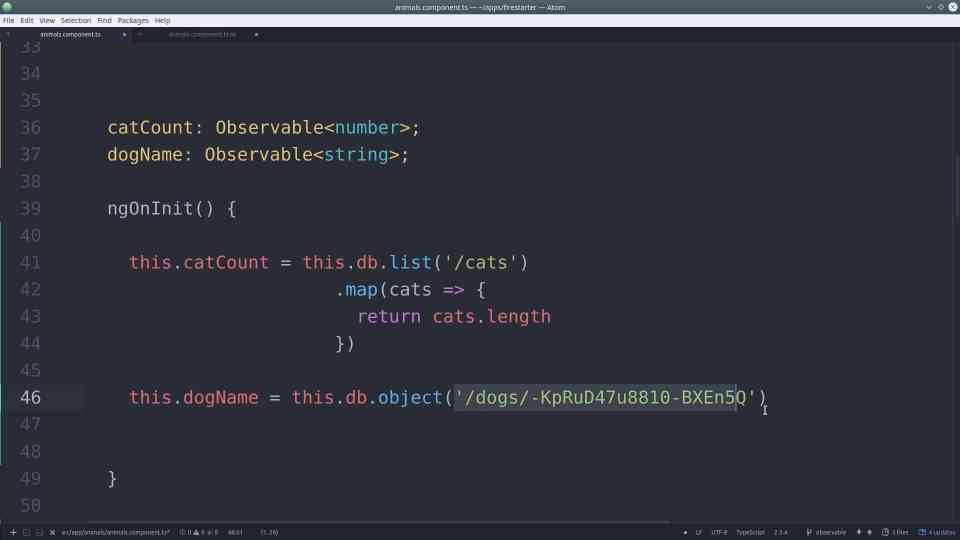The height and width of the screenshot is (540, 960).
Task: Click line number 39 in the gutter
Action: pyautogui.click(x=31, y=208)
